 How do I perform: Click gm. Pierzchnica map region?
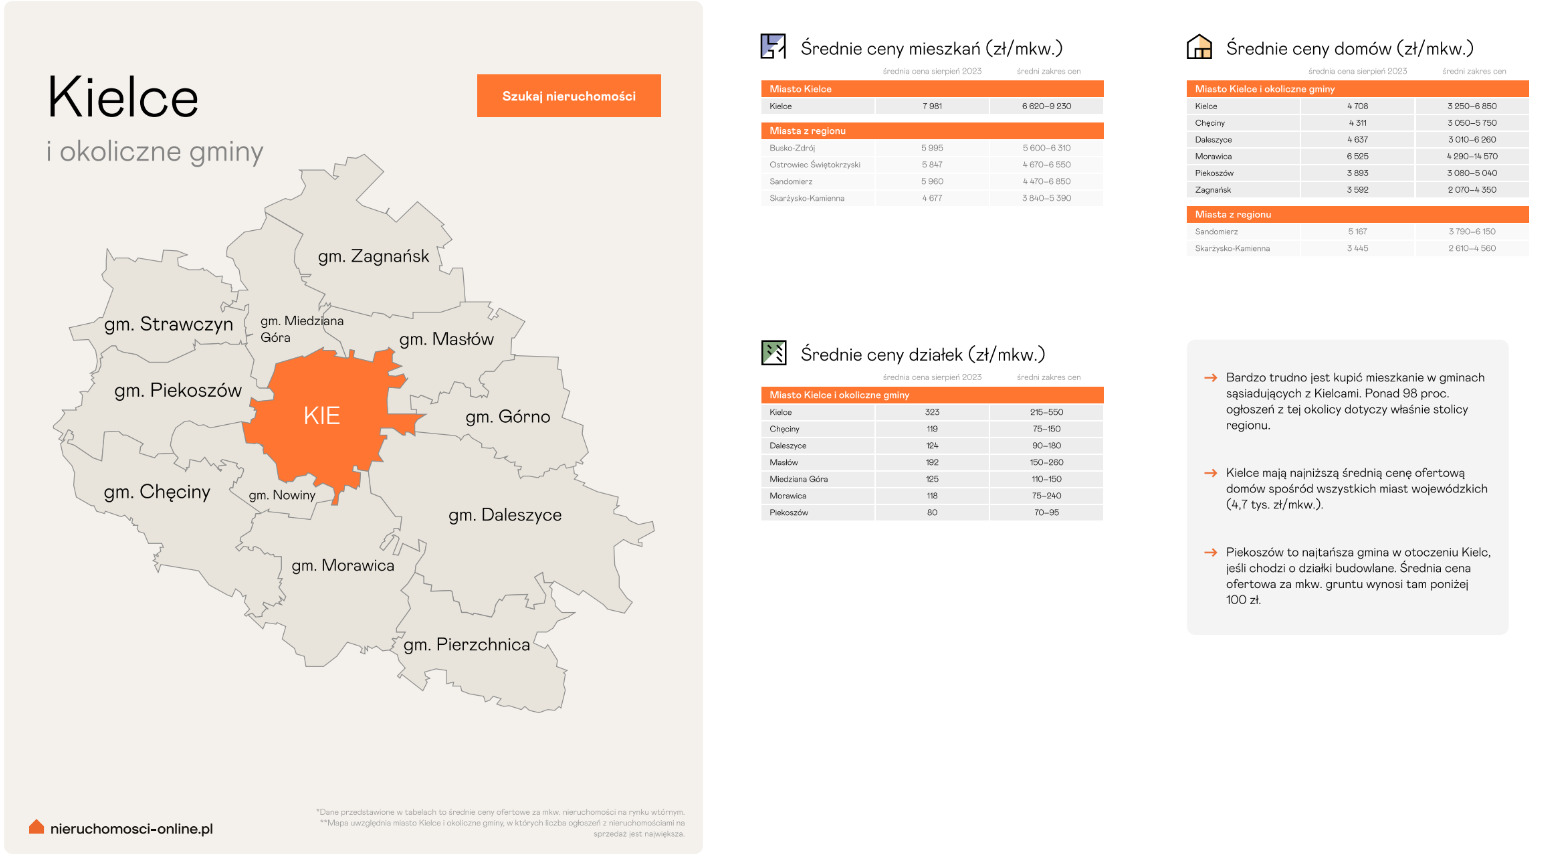(x=467, y=645)
